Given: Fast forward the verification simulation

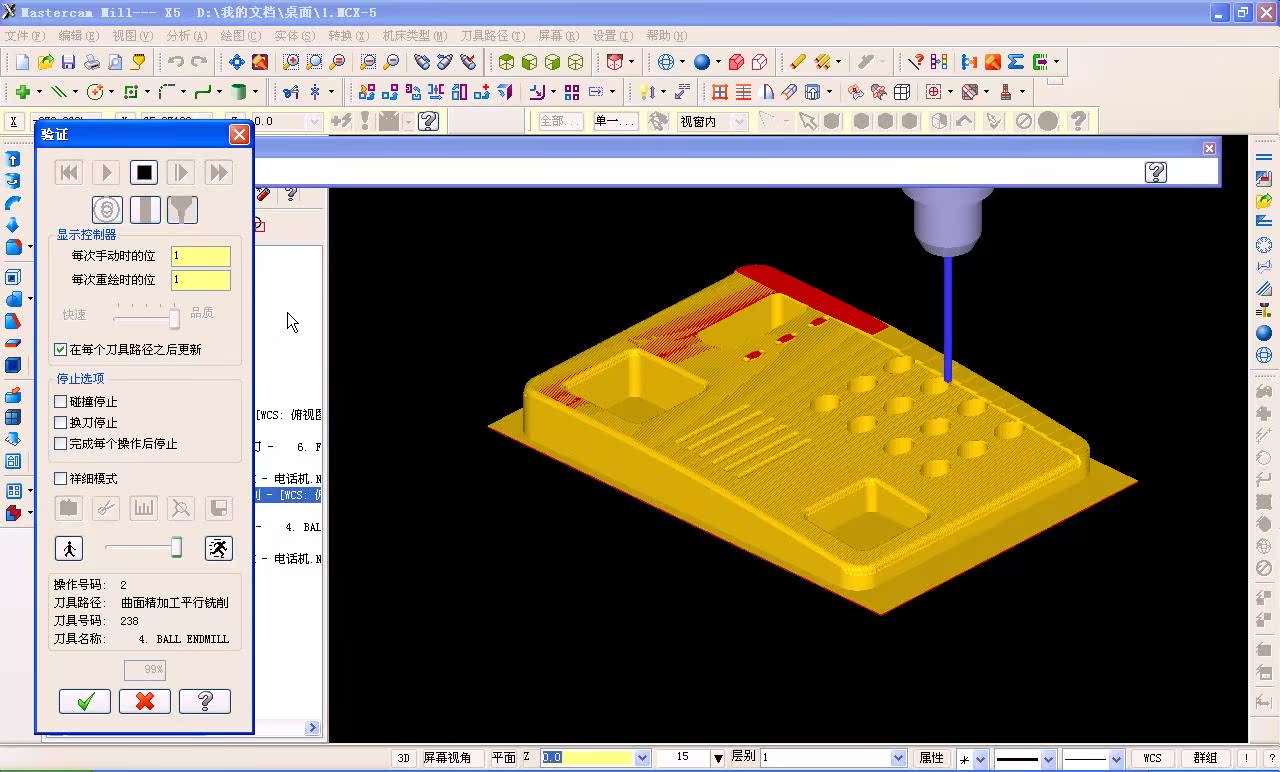Looking at the screenshot, I should 218,173.
